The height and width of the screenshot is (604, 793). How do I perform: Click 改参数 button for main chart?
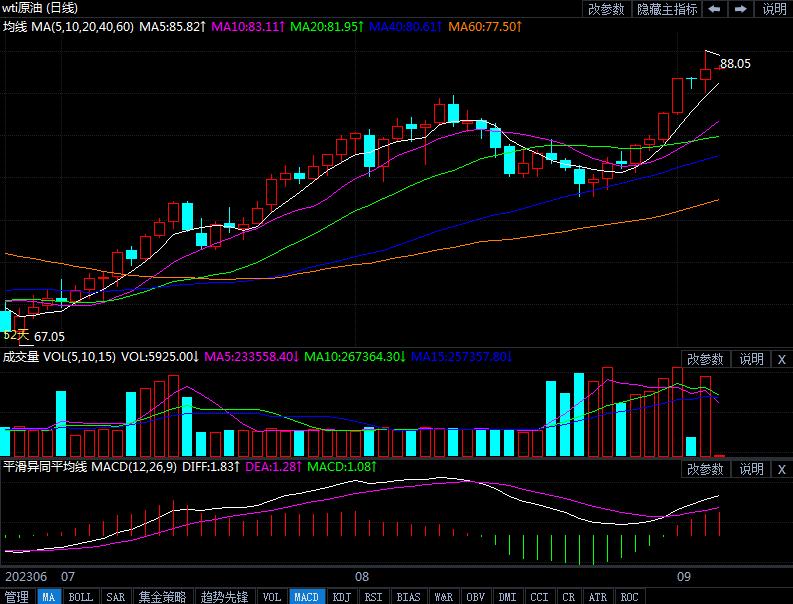[x=606, y=9]
